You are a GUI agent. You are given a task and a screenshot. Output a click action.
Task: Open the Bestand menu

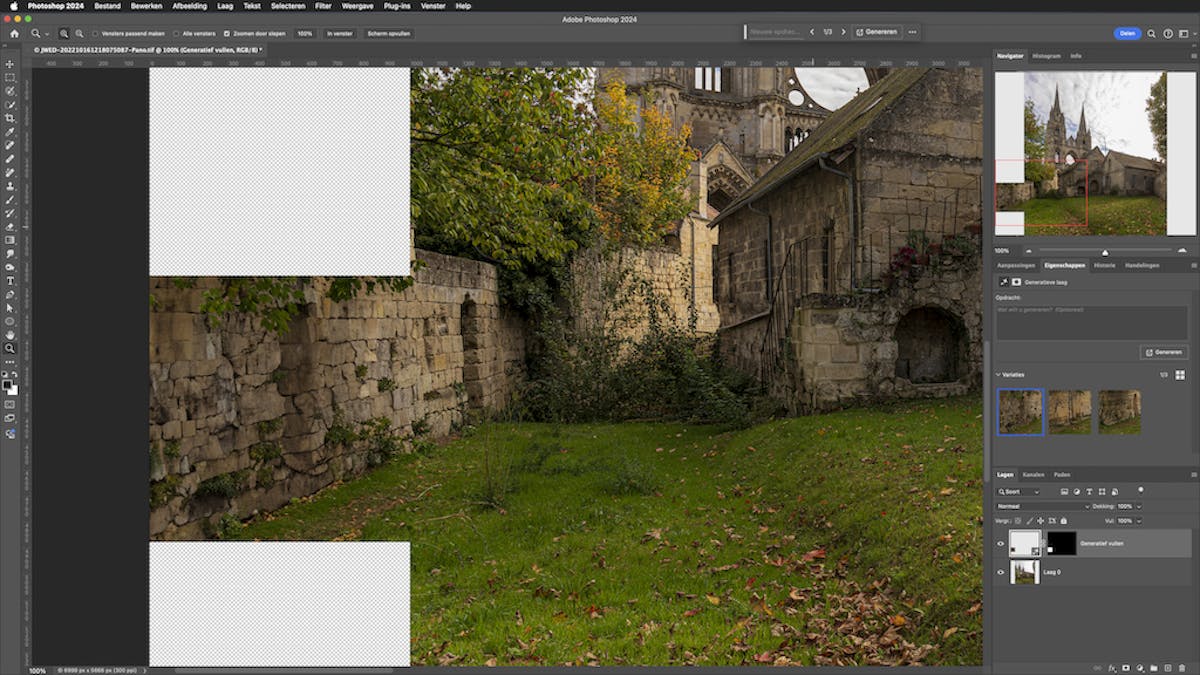(x=107, y=5)
